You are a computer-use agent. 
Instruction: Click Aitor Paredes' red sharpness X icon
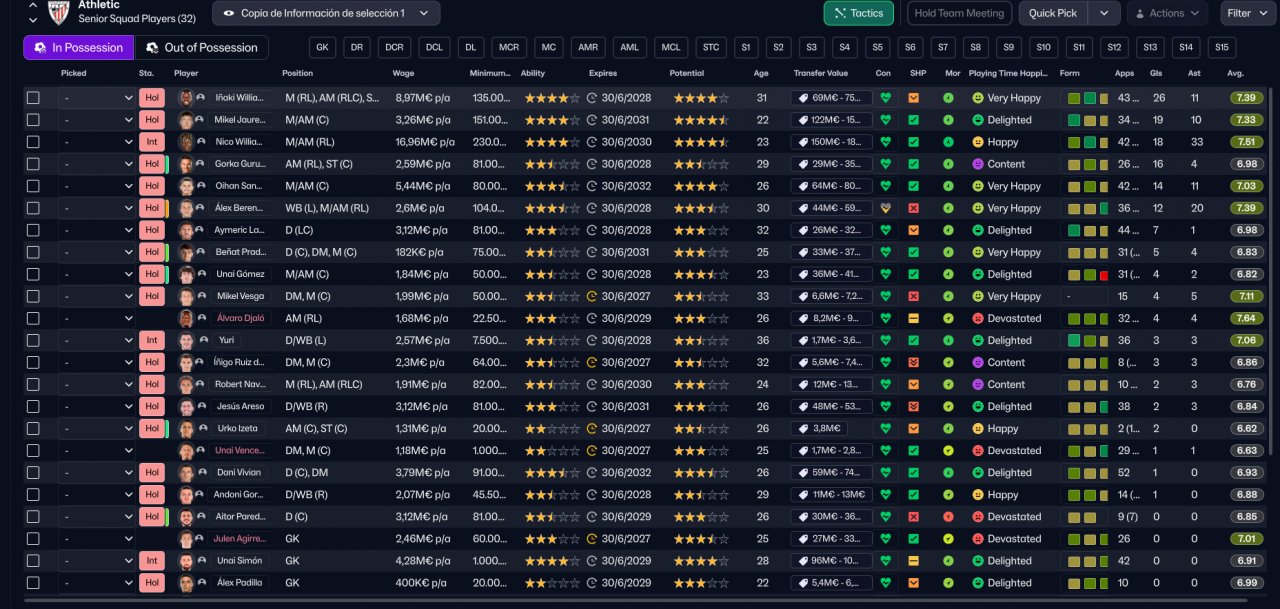click(913, 517)
